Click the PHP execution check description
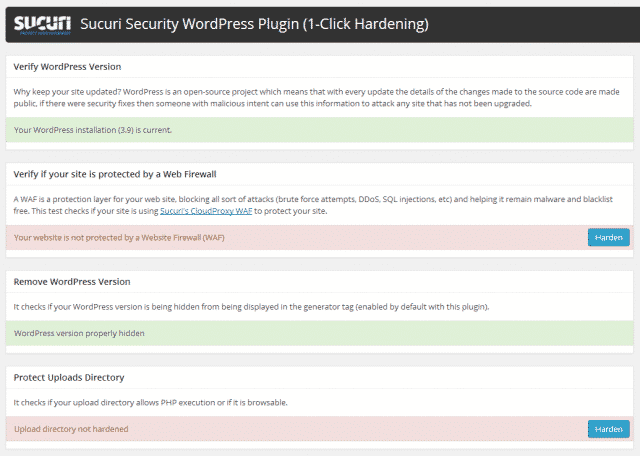This screenshot has height=456, width=640. [x=150, y=403]
